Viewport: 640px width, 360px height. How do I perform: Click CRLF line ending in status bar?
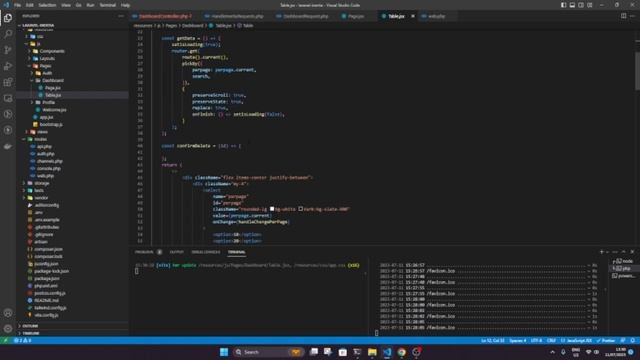pos(551,340)
